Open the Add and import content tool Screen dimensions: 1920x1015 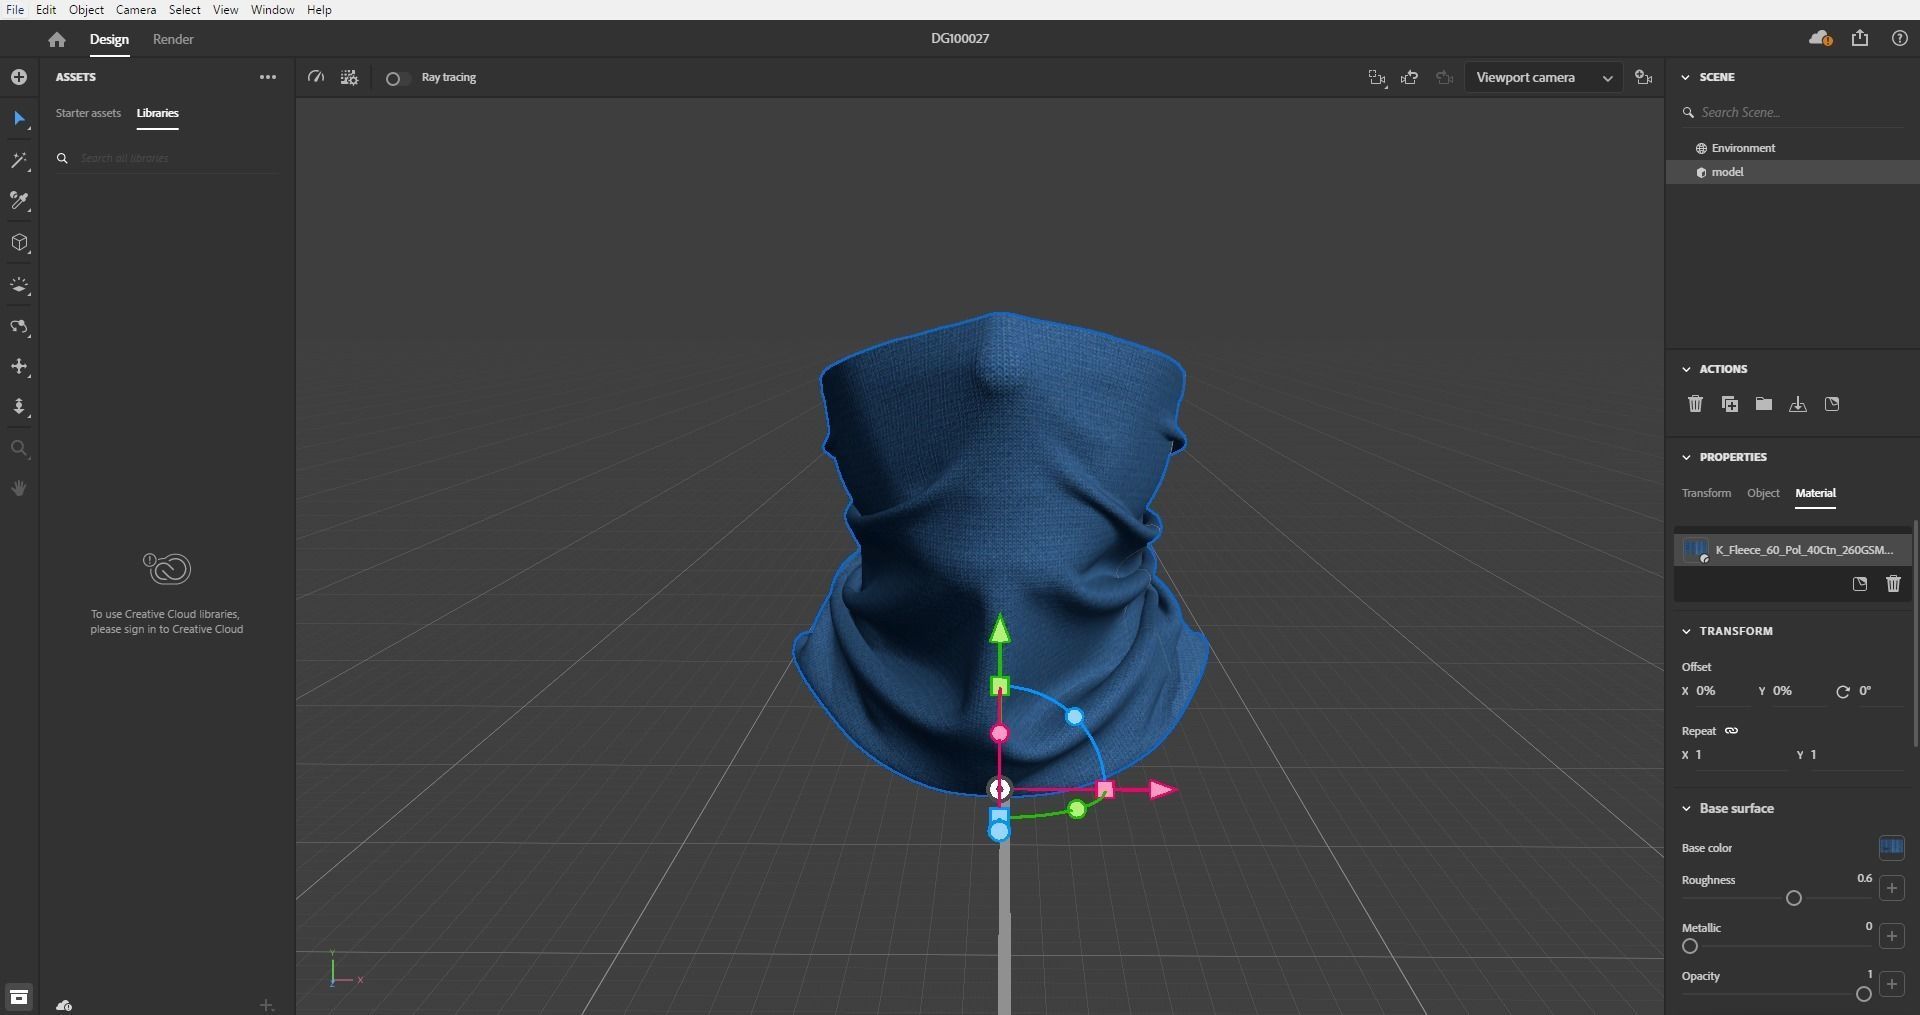[19, 77]
